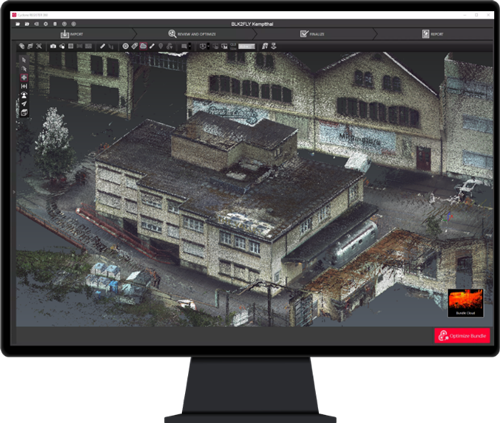Switch to Review and Optimize step

pyautogui.click(x=192, y=34)
